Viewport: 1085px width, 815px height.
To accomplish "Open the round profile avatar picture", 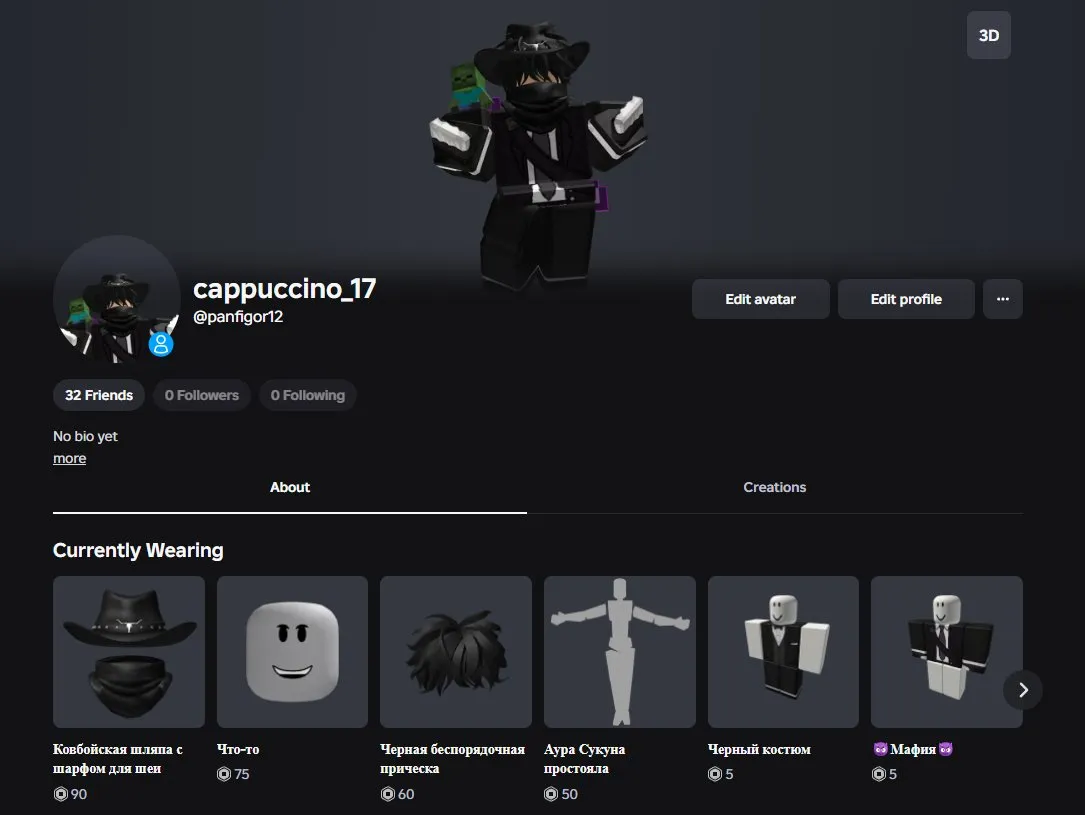I will (x=117, y=299).
